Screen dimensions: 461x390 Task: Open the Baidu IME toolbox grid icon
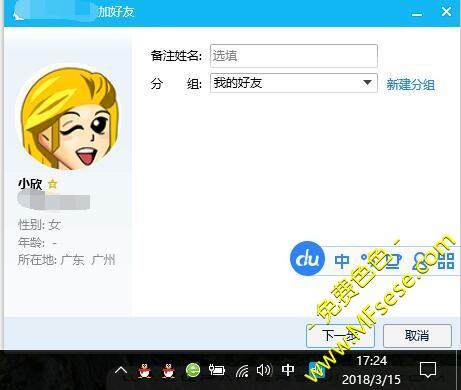[x=446, y=261]
